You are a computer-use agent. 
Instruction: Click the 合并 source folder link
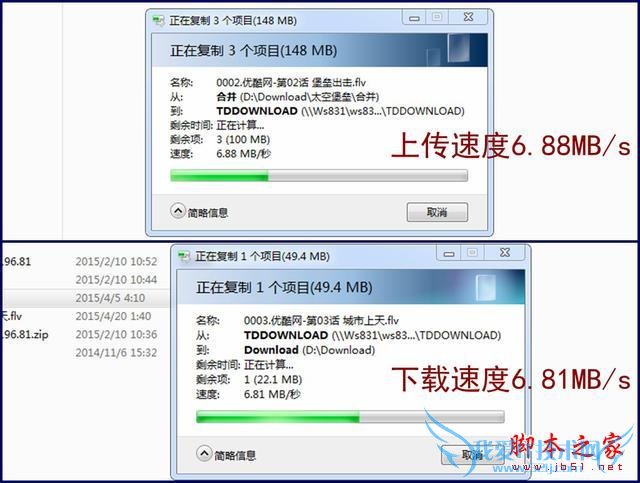(x=226, y=97)
